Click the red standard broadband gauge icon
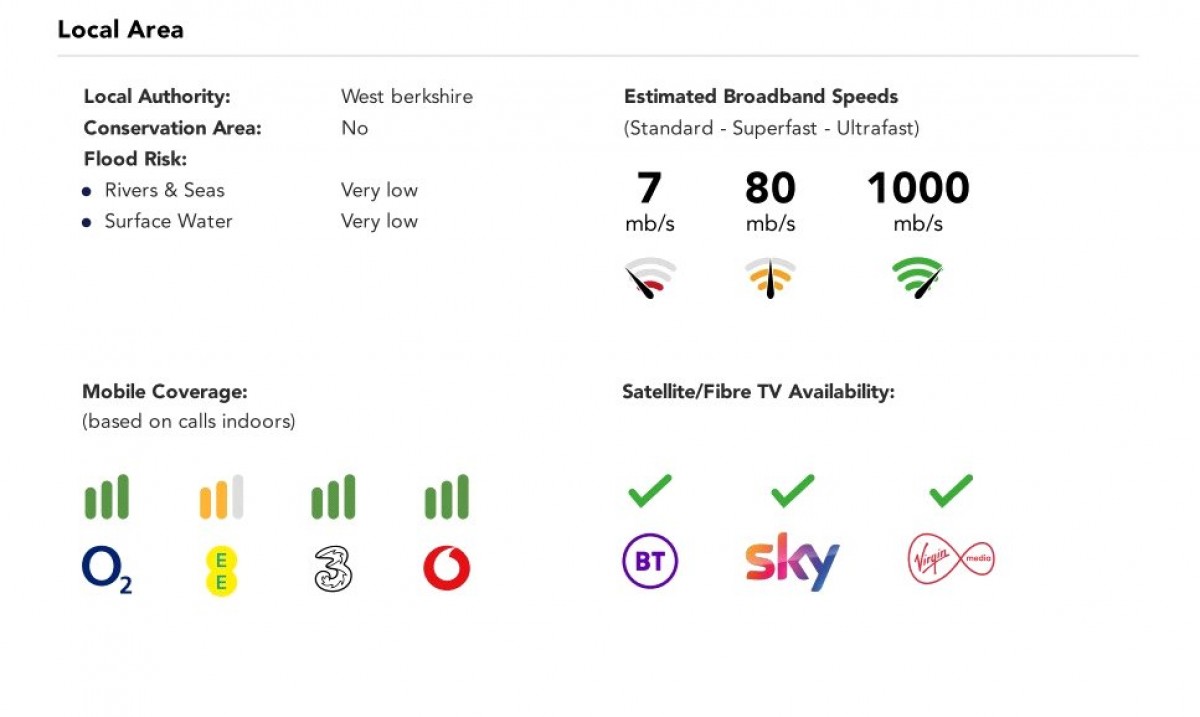Viewport: 1200px width, 717px height. click(x=651, y=279)
